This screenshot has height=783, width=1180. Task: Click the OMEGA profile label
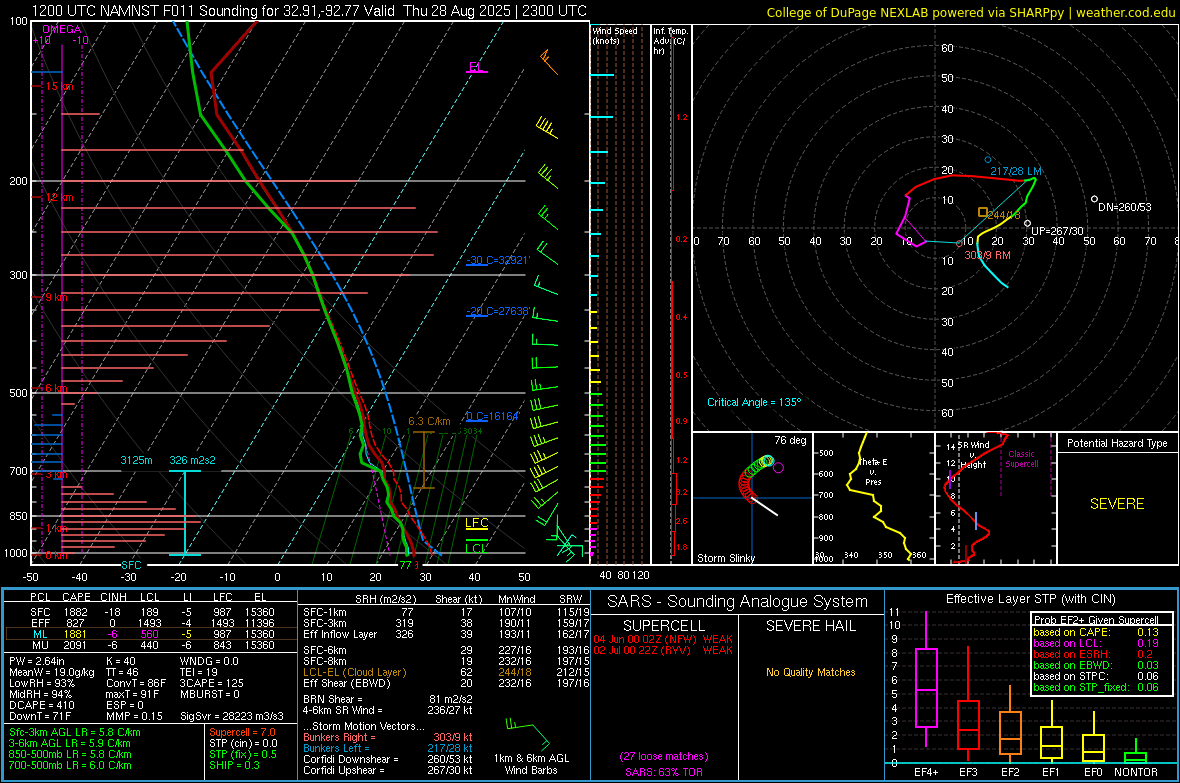point(62,29)
